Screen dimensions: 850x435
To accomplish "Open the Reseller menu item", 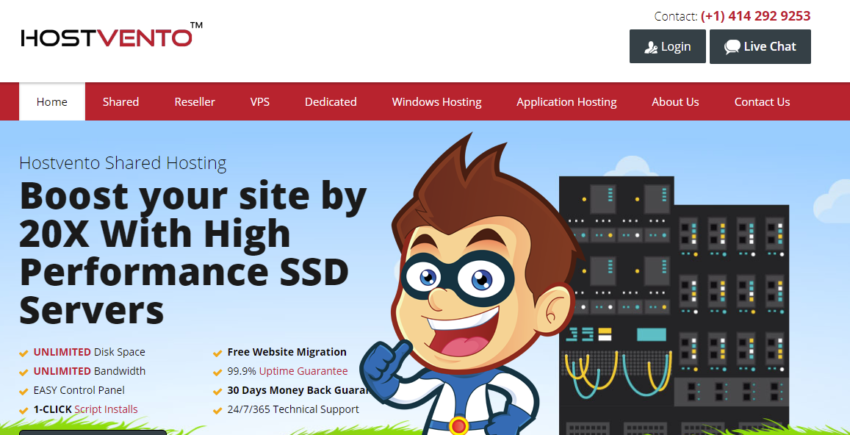I will 195,101.
